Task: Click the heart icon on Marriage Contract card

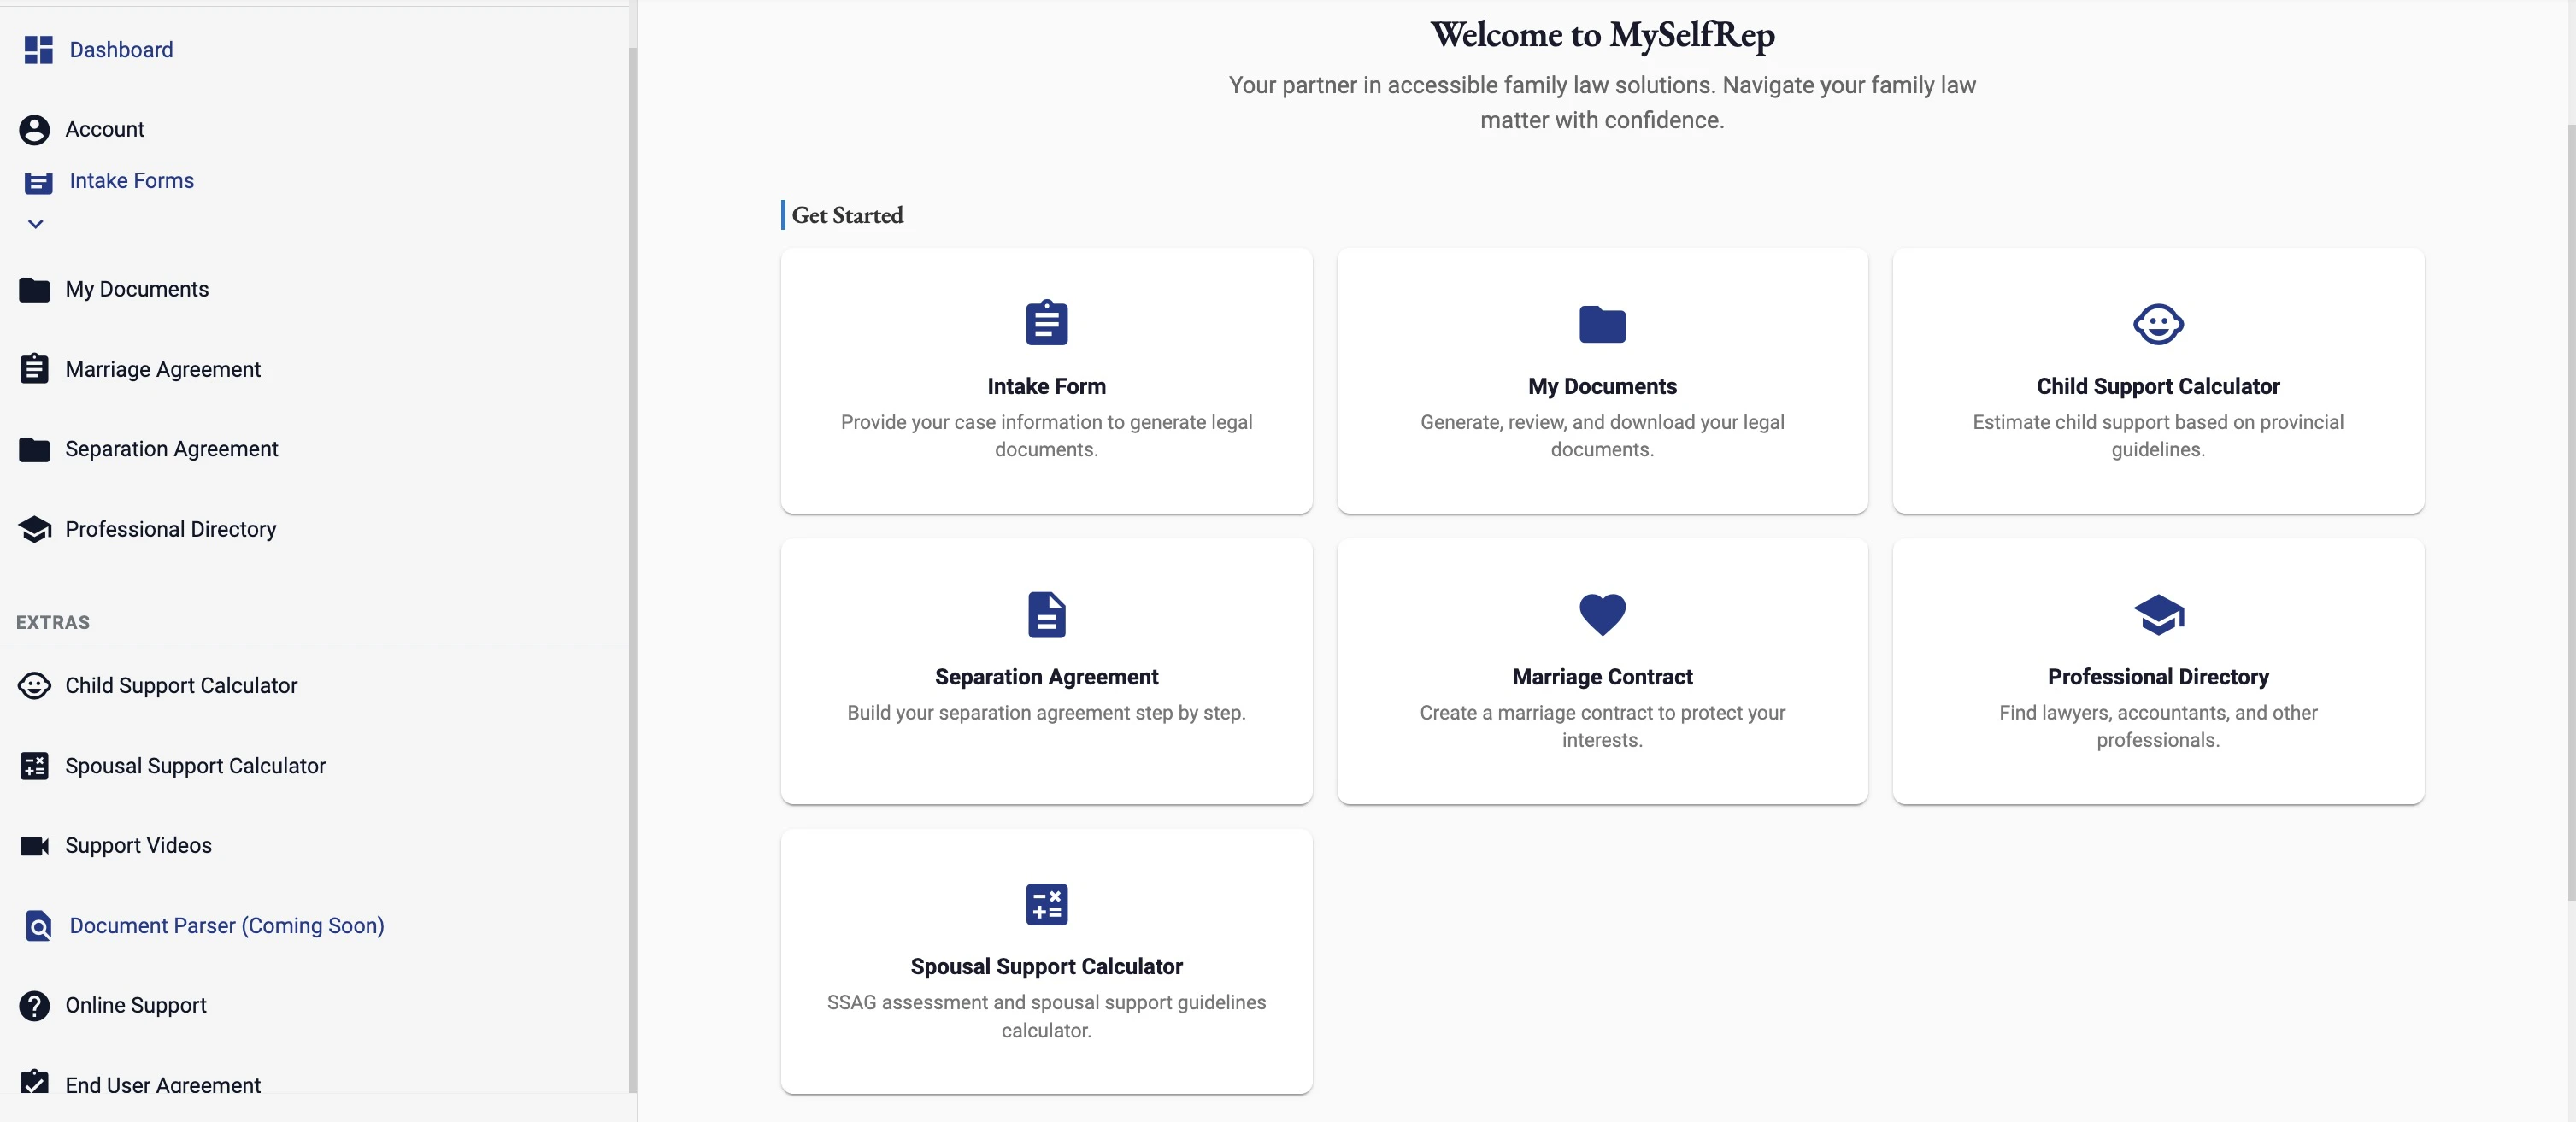Action: point(1602,615)
